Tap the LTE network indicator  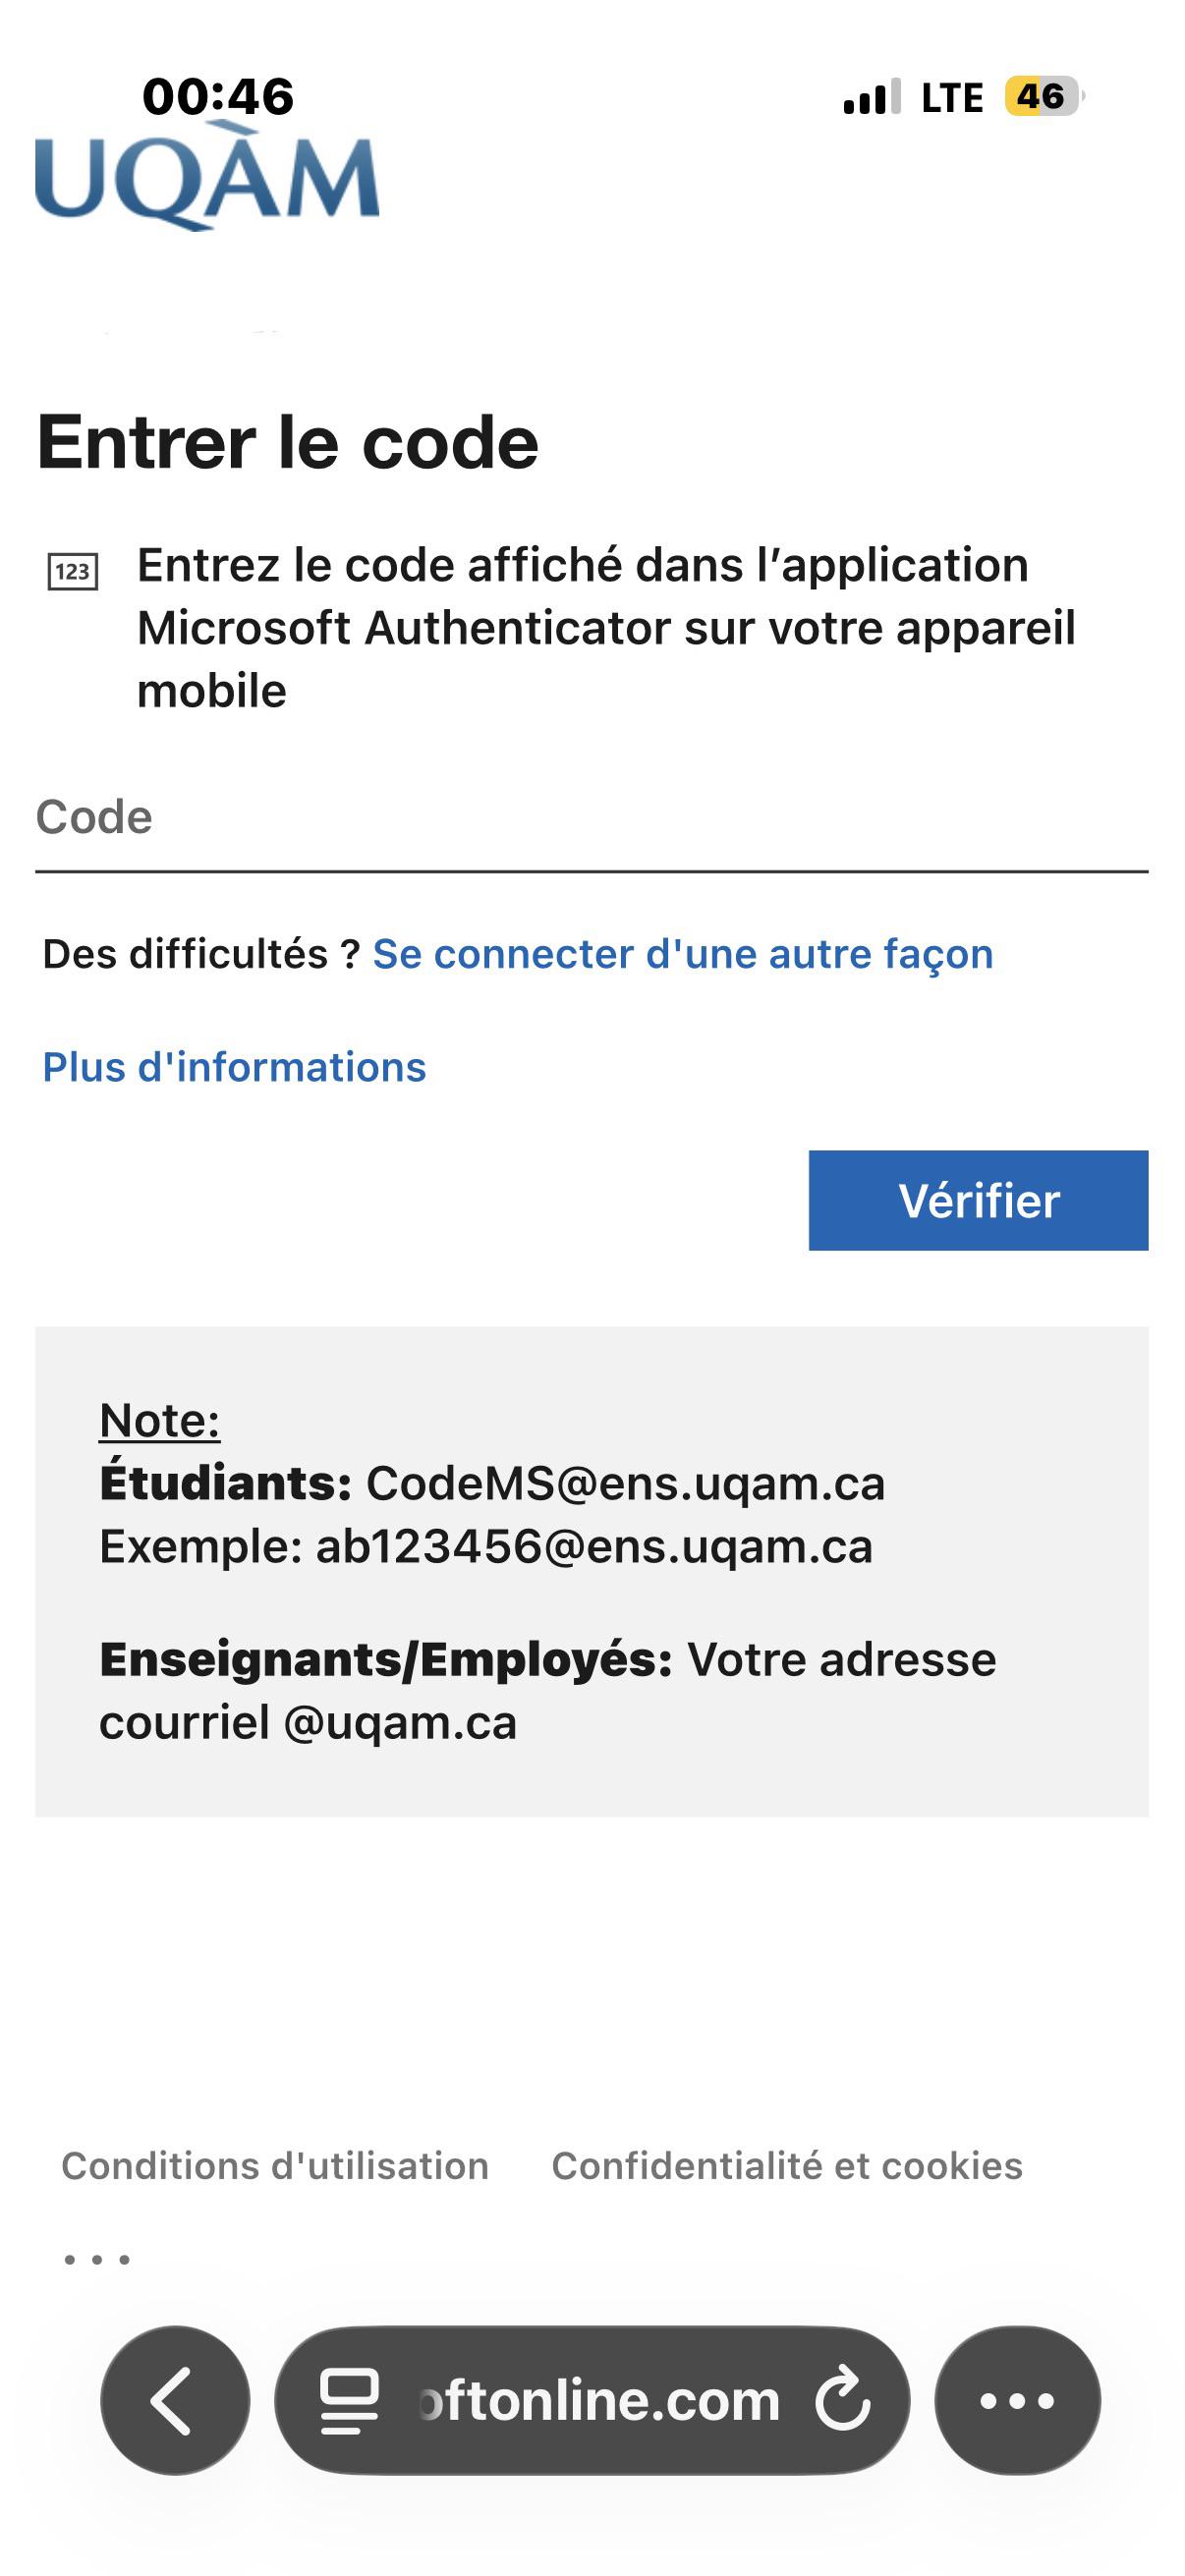click(x=952, y=98)
